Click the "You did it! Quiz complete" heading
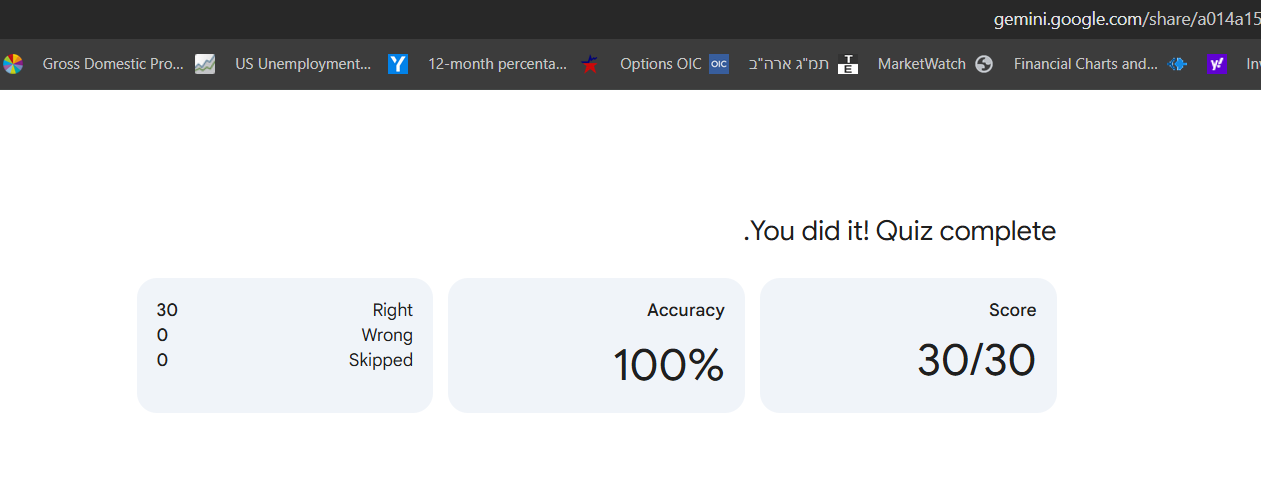This screenshot has height=502, width=1261. click(x=900, y=231)
